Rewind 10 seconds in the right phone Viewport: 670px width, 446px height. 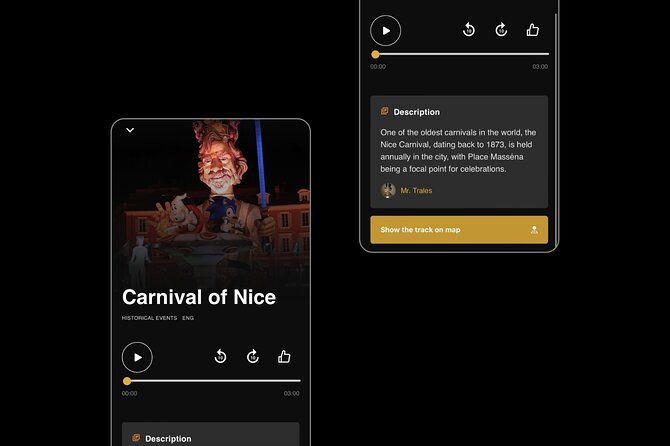tap(469, 30)
